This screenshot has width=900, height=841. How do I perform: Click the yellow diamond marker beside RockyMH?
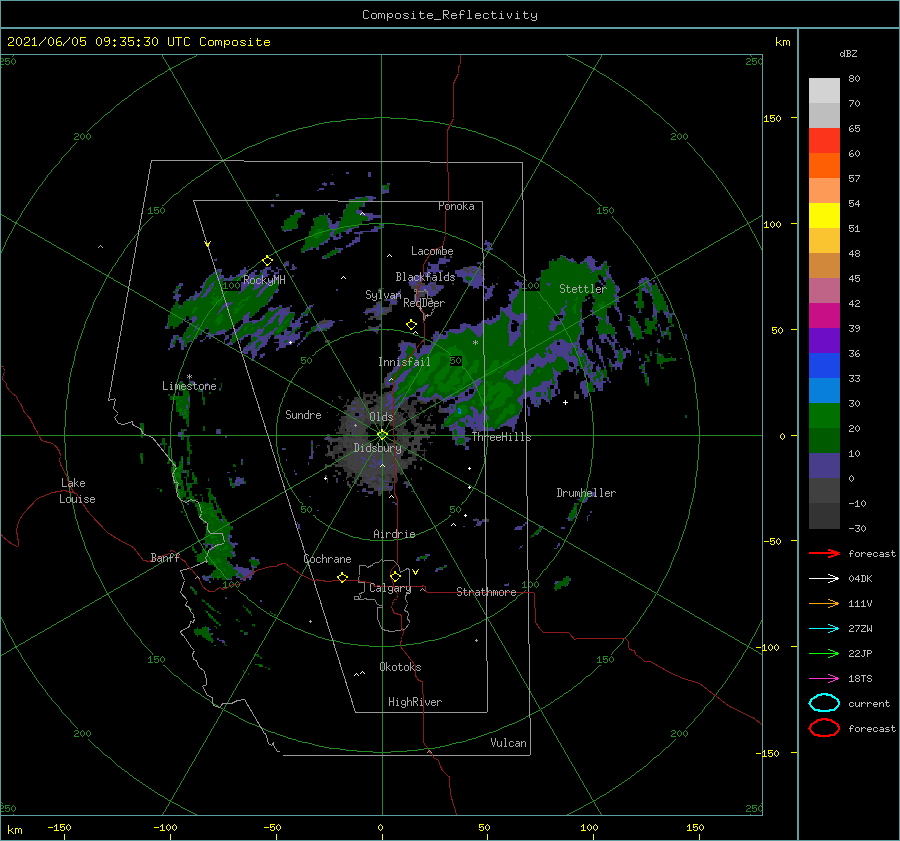267,261
